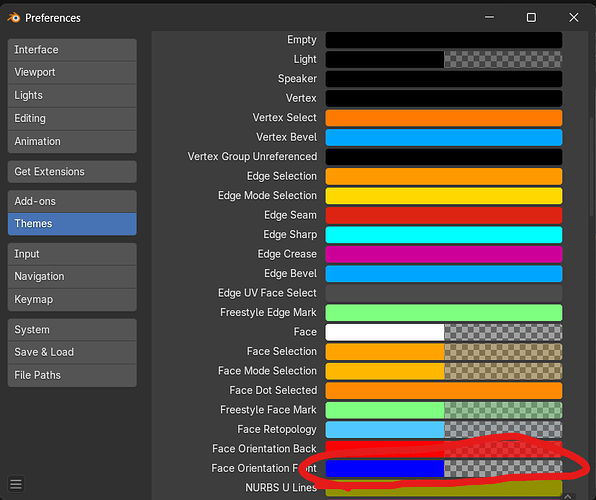Edit the Freestyle Edge Mark green swatch
The height and width of the screenshot is (500, 596).
tap(444, 313)
